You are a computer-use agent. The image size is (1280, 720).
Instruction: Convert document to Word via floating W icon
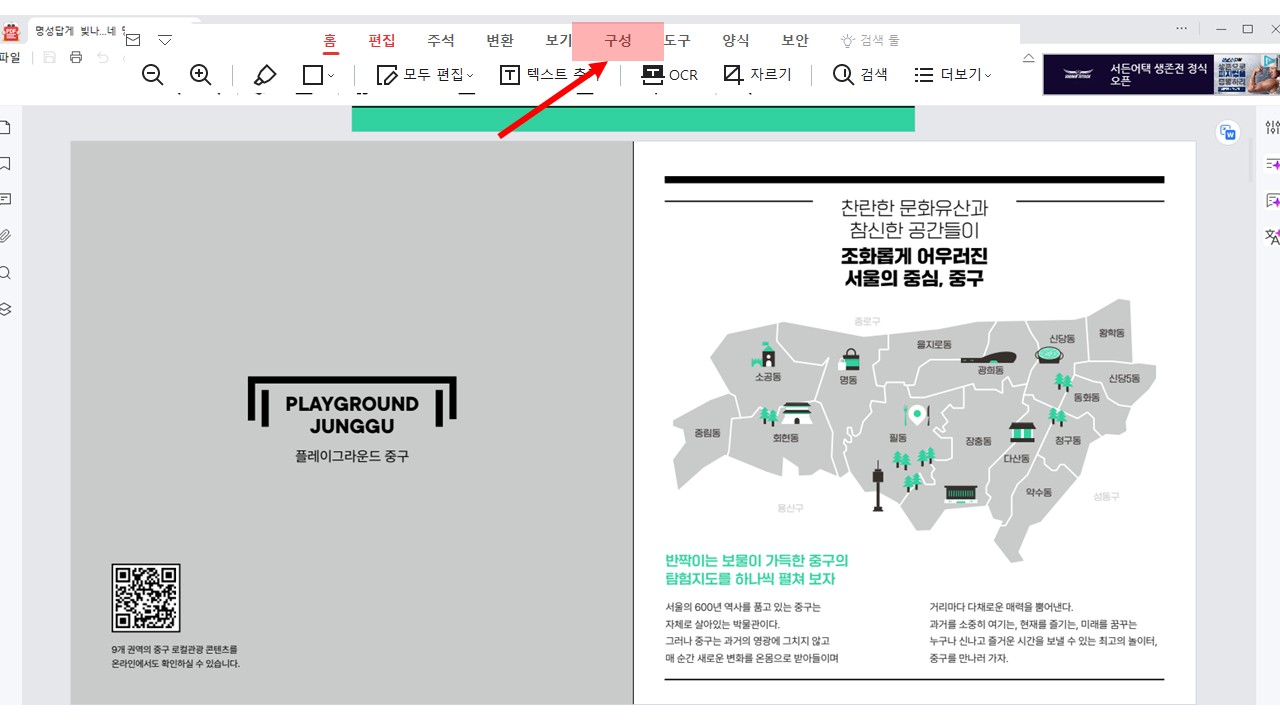(1228, 132)
